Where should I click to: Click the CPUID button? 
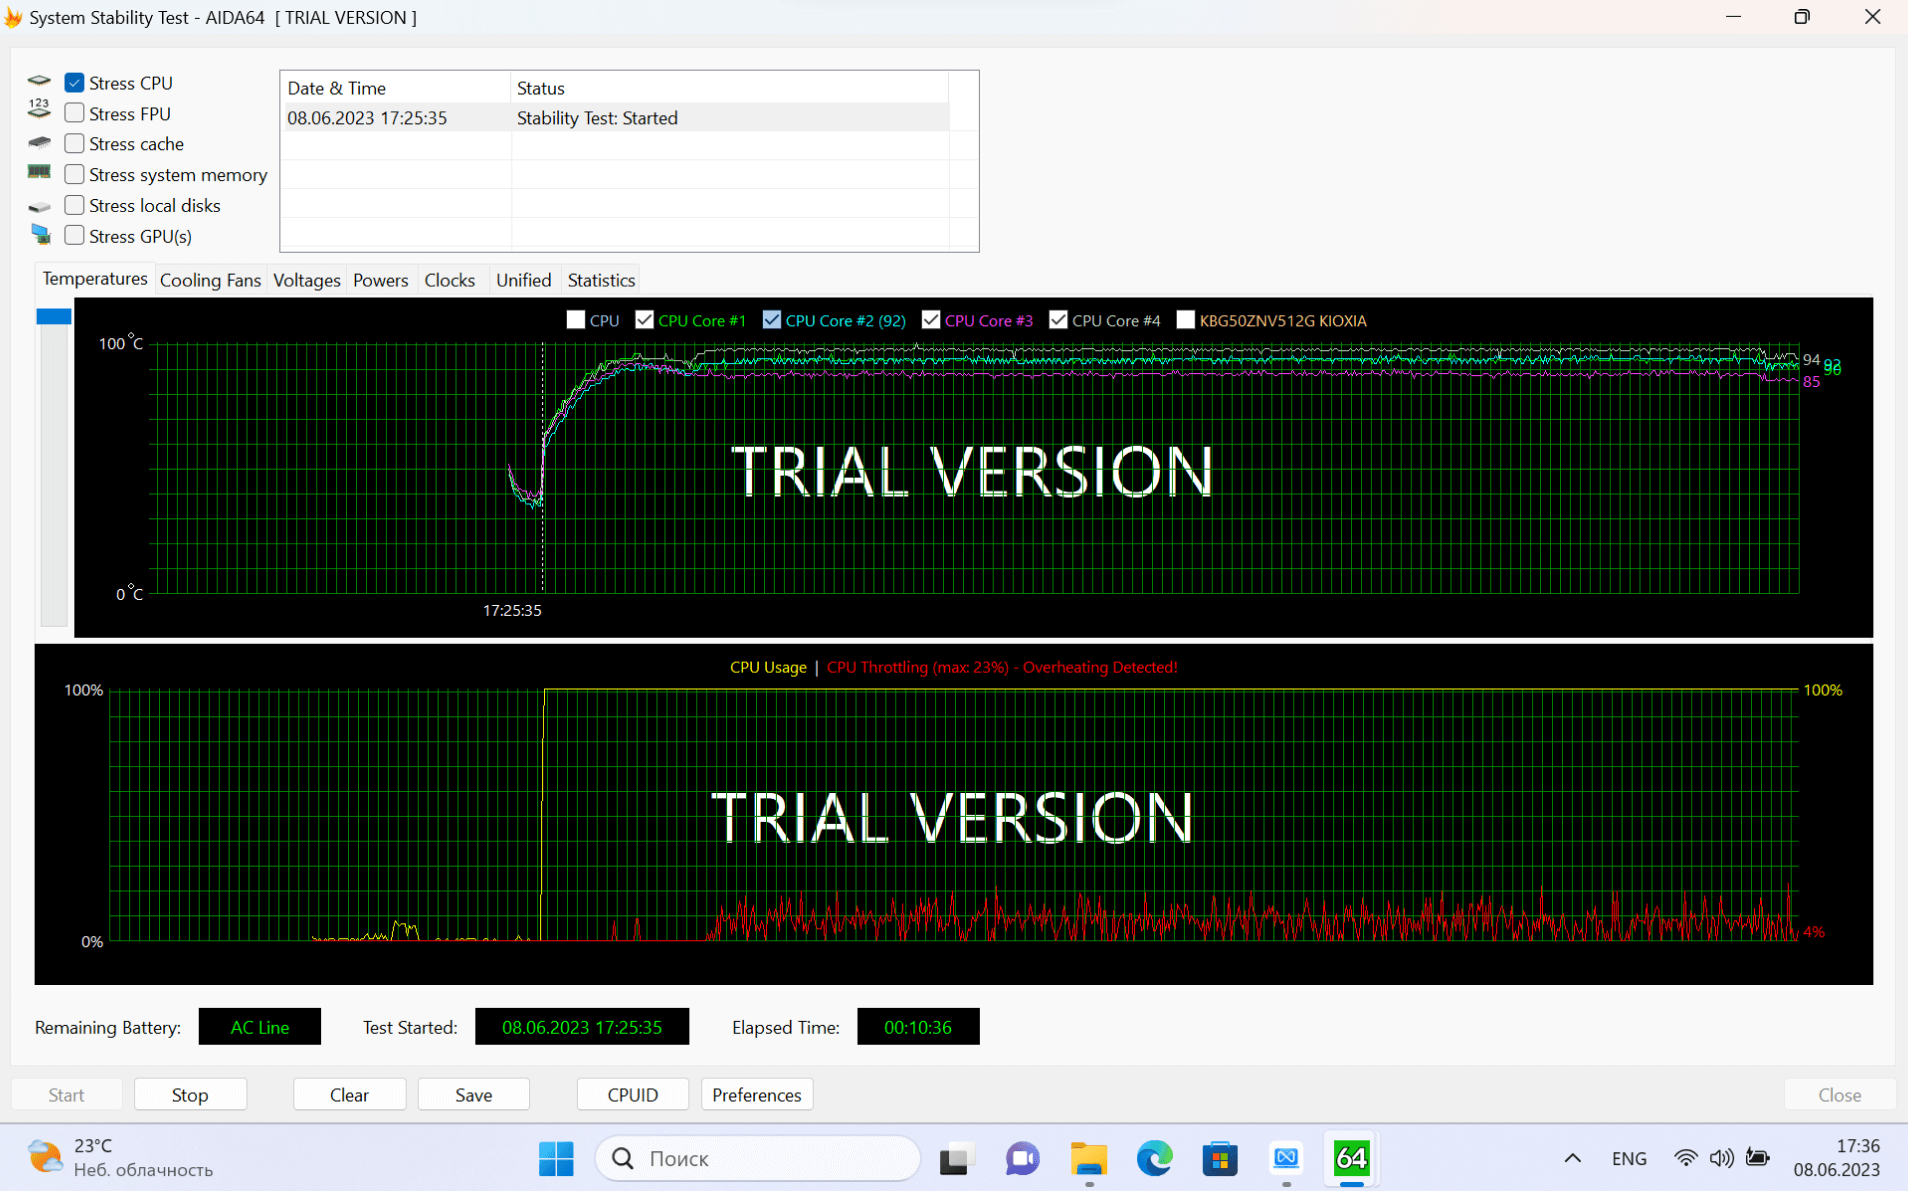(632, 1095)
